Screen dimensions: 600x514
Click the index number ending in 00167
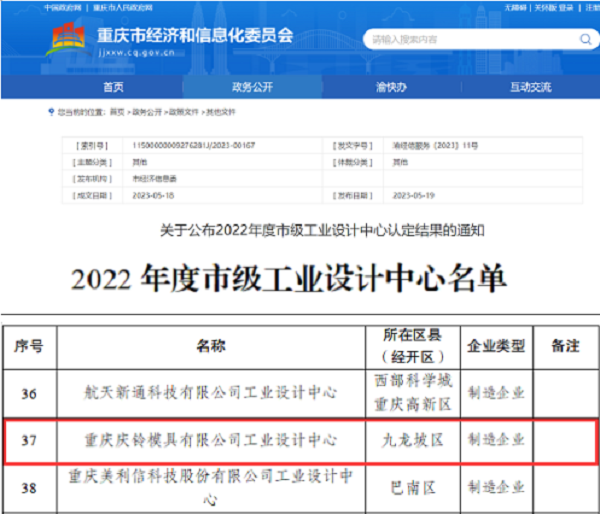click(x=194, y=145)
